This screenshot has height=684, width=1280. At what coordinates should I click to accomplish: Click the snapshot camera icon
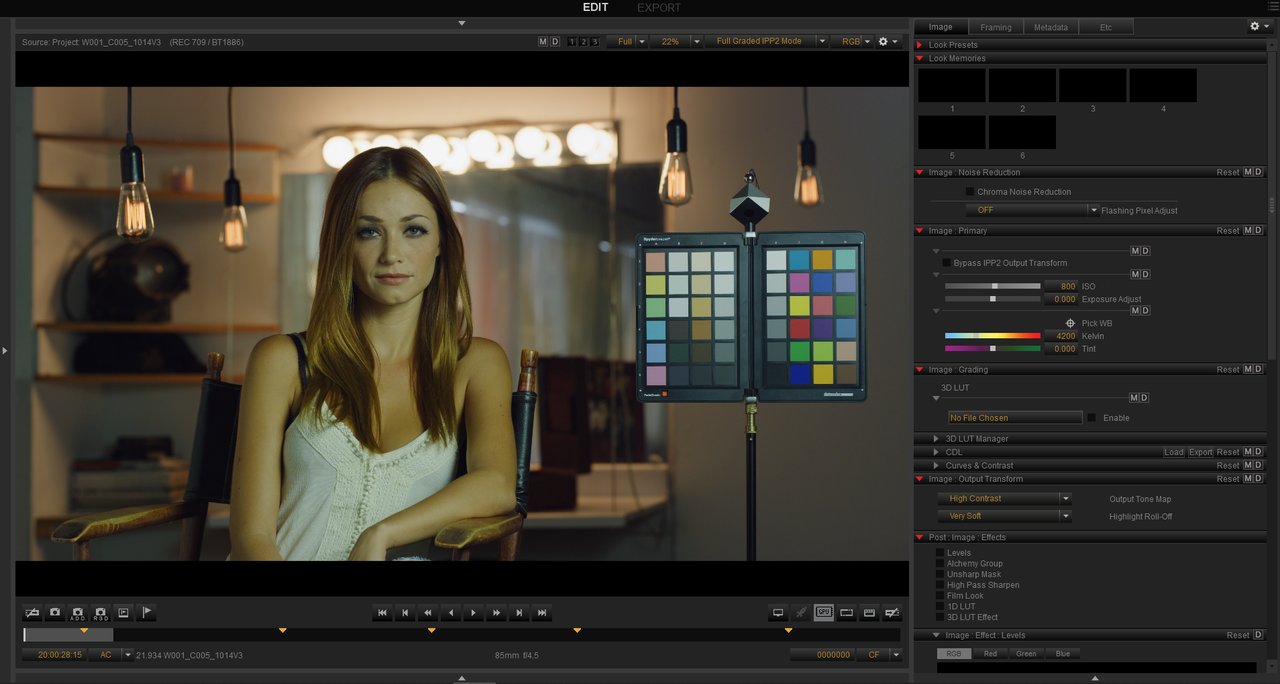(55, 612)
